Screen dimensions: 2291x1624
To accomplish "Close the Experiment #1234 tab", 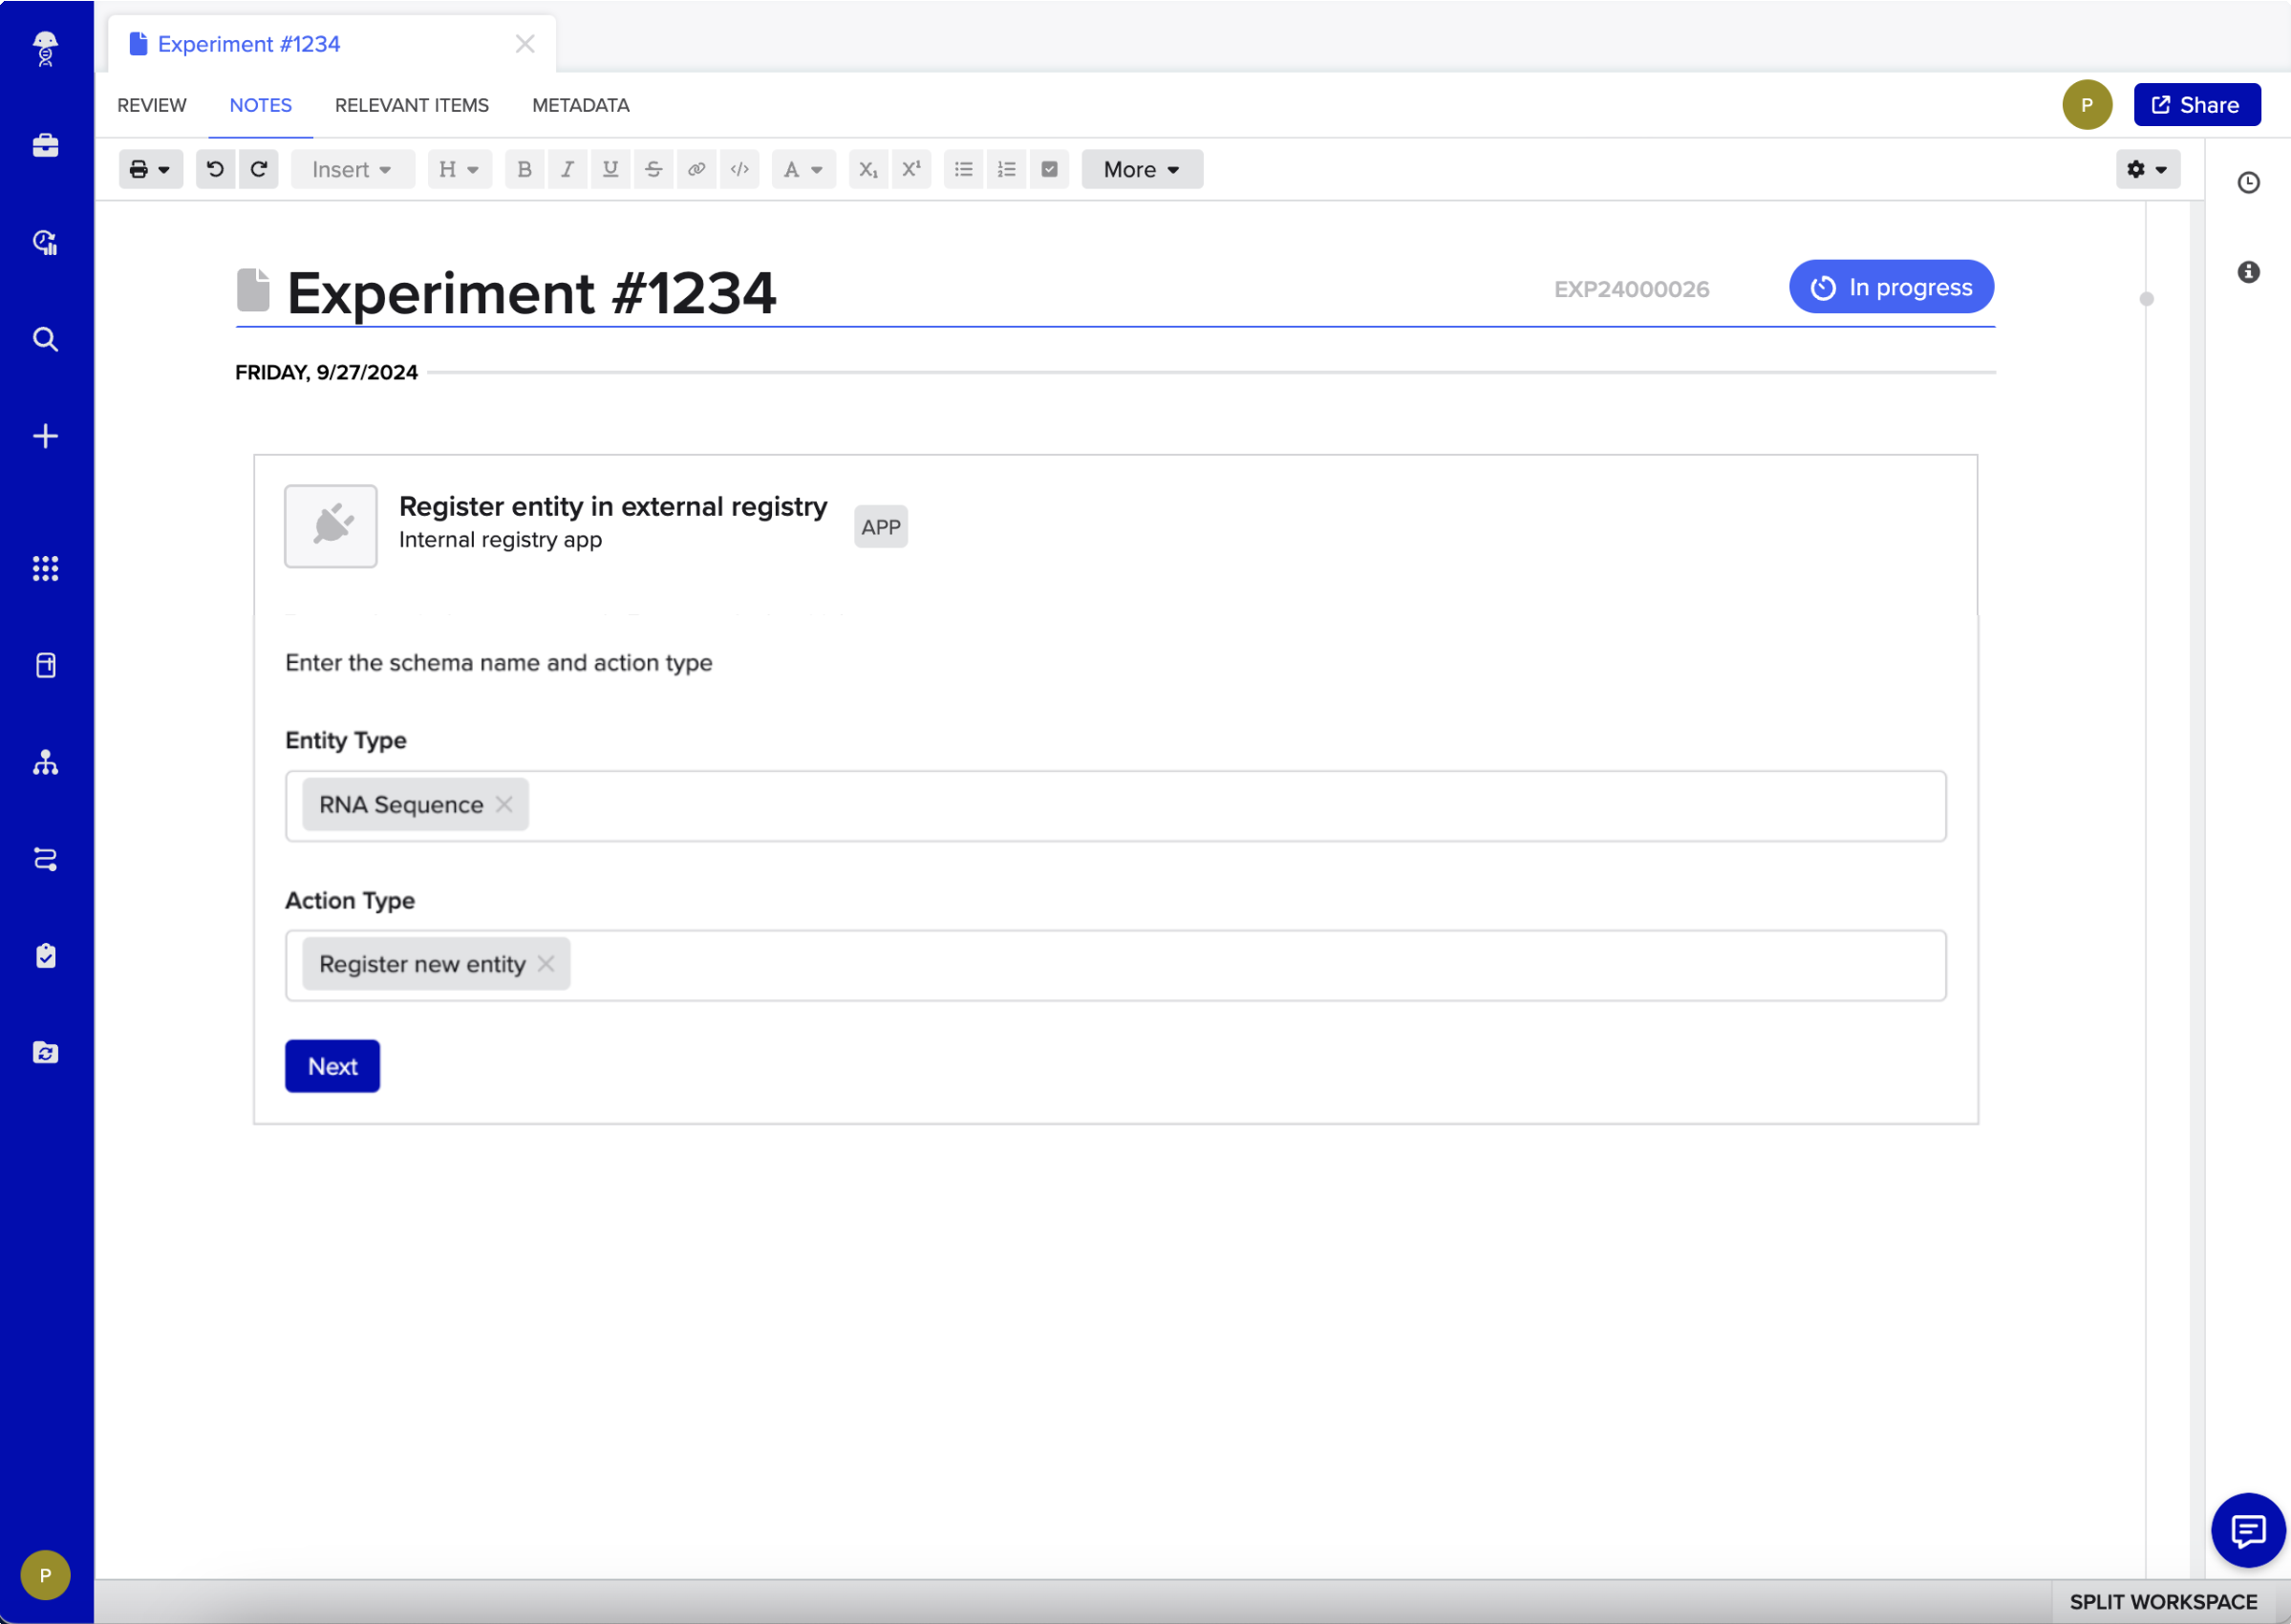I will coord(525,44).
